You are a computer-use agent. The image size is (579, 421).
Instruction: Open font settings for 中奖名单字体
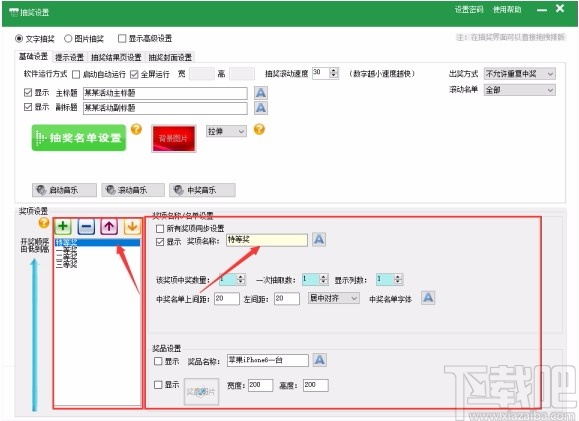tap(428, 298)
